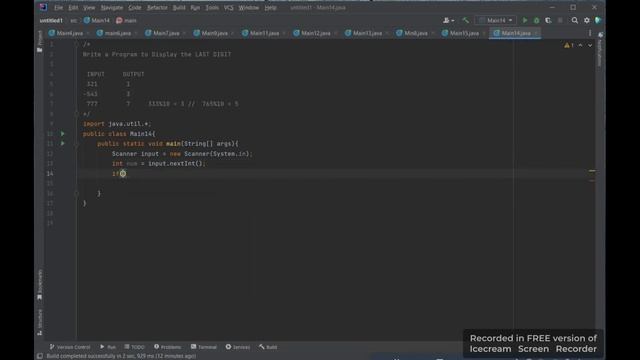Screen dimensions: 640x360
Task: Open the Services tool window
Action: 238,347
